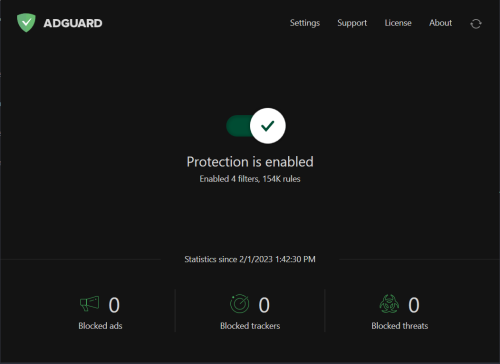Open the License menu item

click(x=398, y=23)
